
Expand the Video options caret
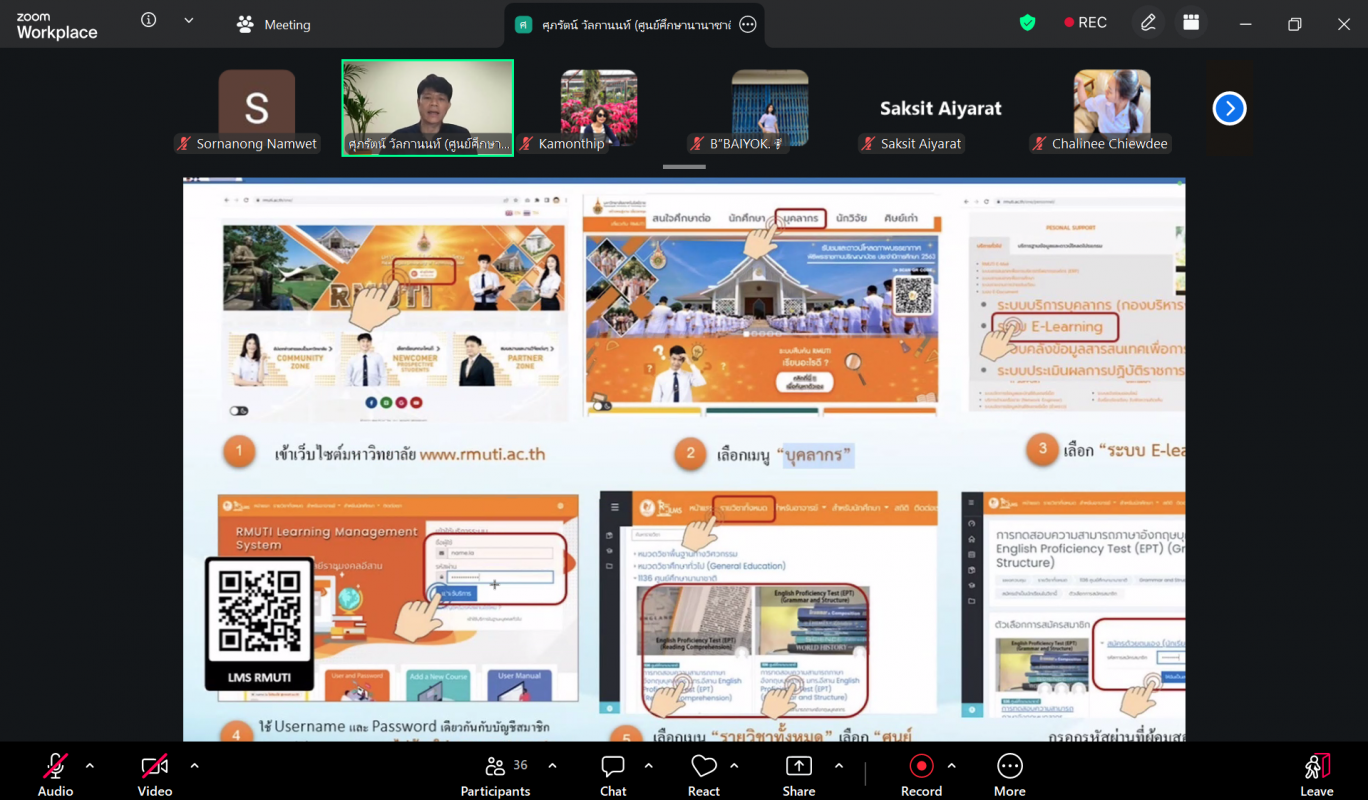[x=194, y=766]
